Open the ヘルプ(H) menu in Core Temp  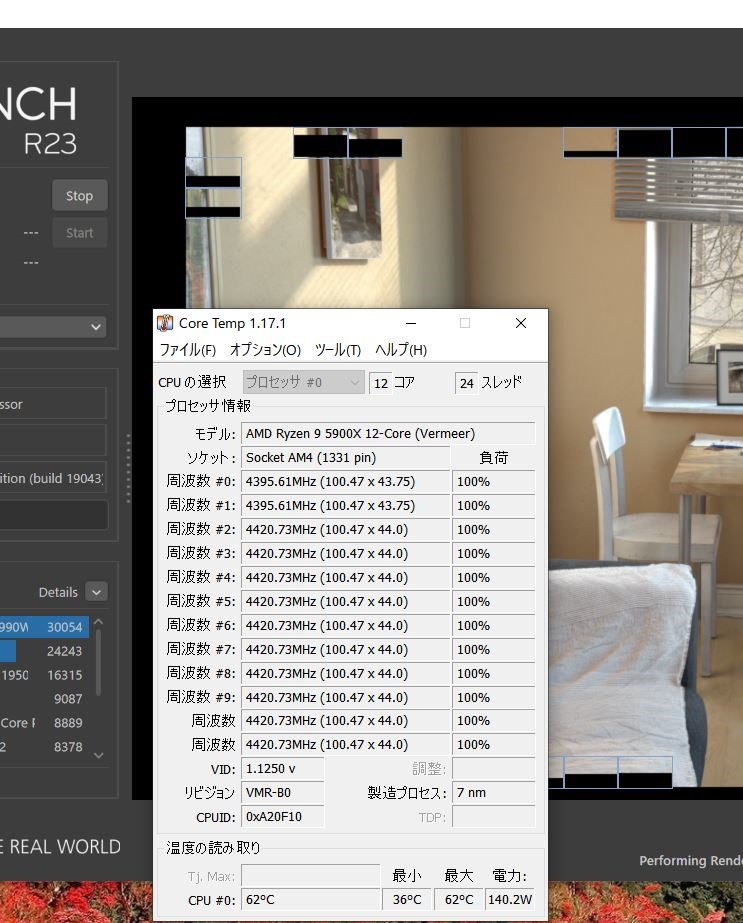pos(401,350)
